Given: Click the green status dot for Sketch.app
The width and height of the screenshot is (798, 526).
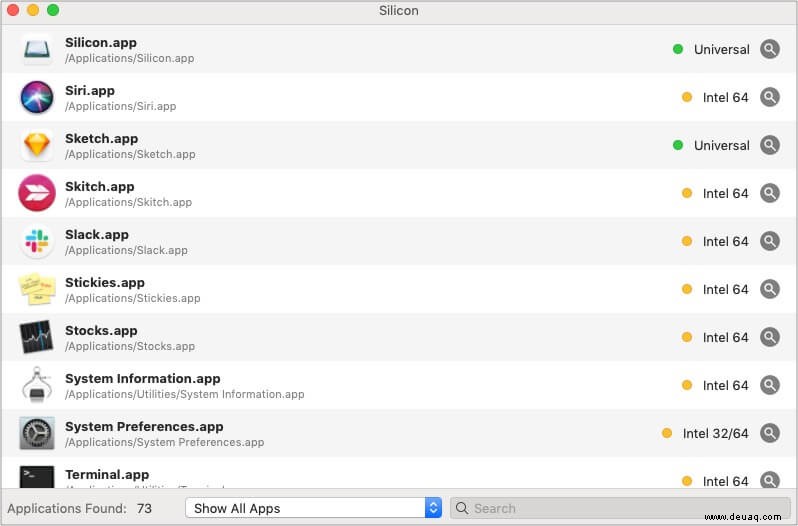Looking at the screenshot, I should [678, 145].
